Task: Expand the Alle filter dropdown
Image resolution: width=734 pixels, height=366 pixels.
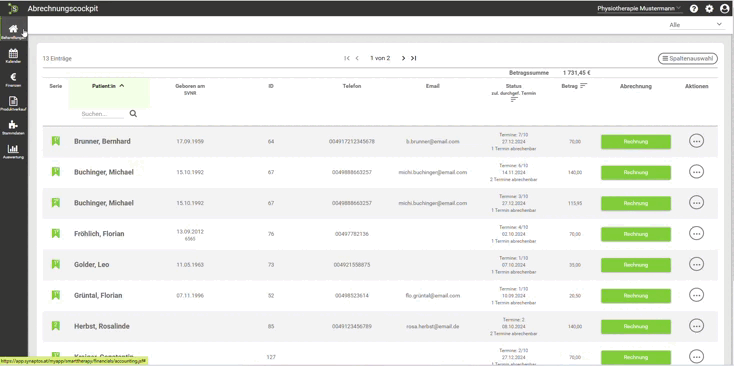Action: (x=696, y=25)
